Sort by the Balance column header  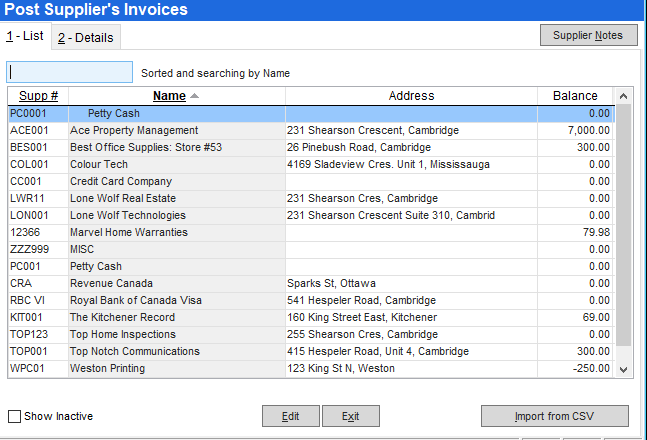click(574, 96)
